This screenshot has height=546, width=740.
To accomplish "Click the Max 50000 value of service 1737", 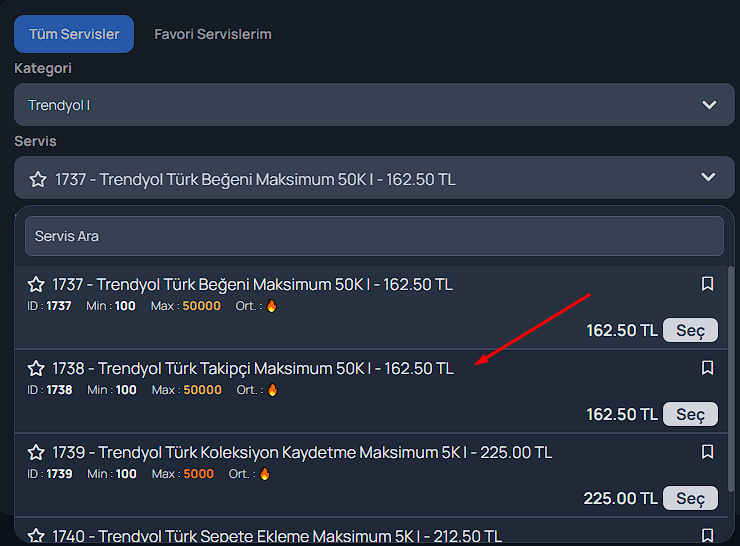I will [202, 306].
